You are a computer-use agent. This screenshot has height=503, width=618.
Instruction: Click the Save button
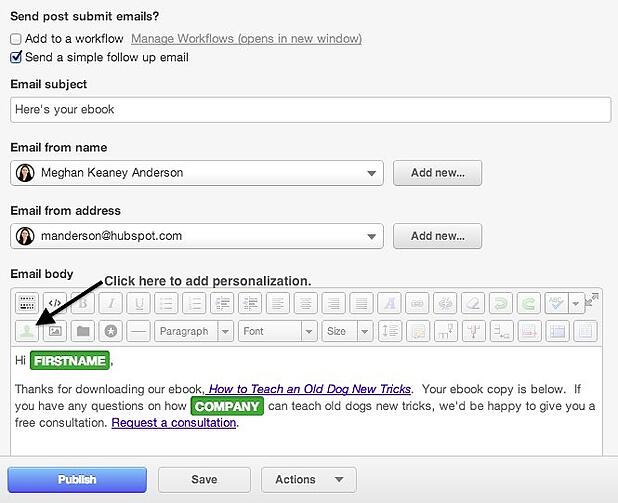tap(204, 480)
